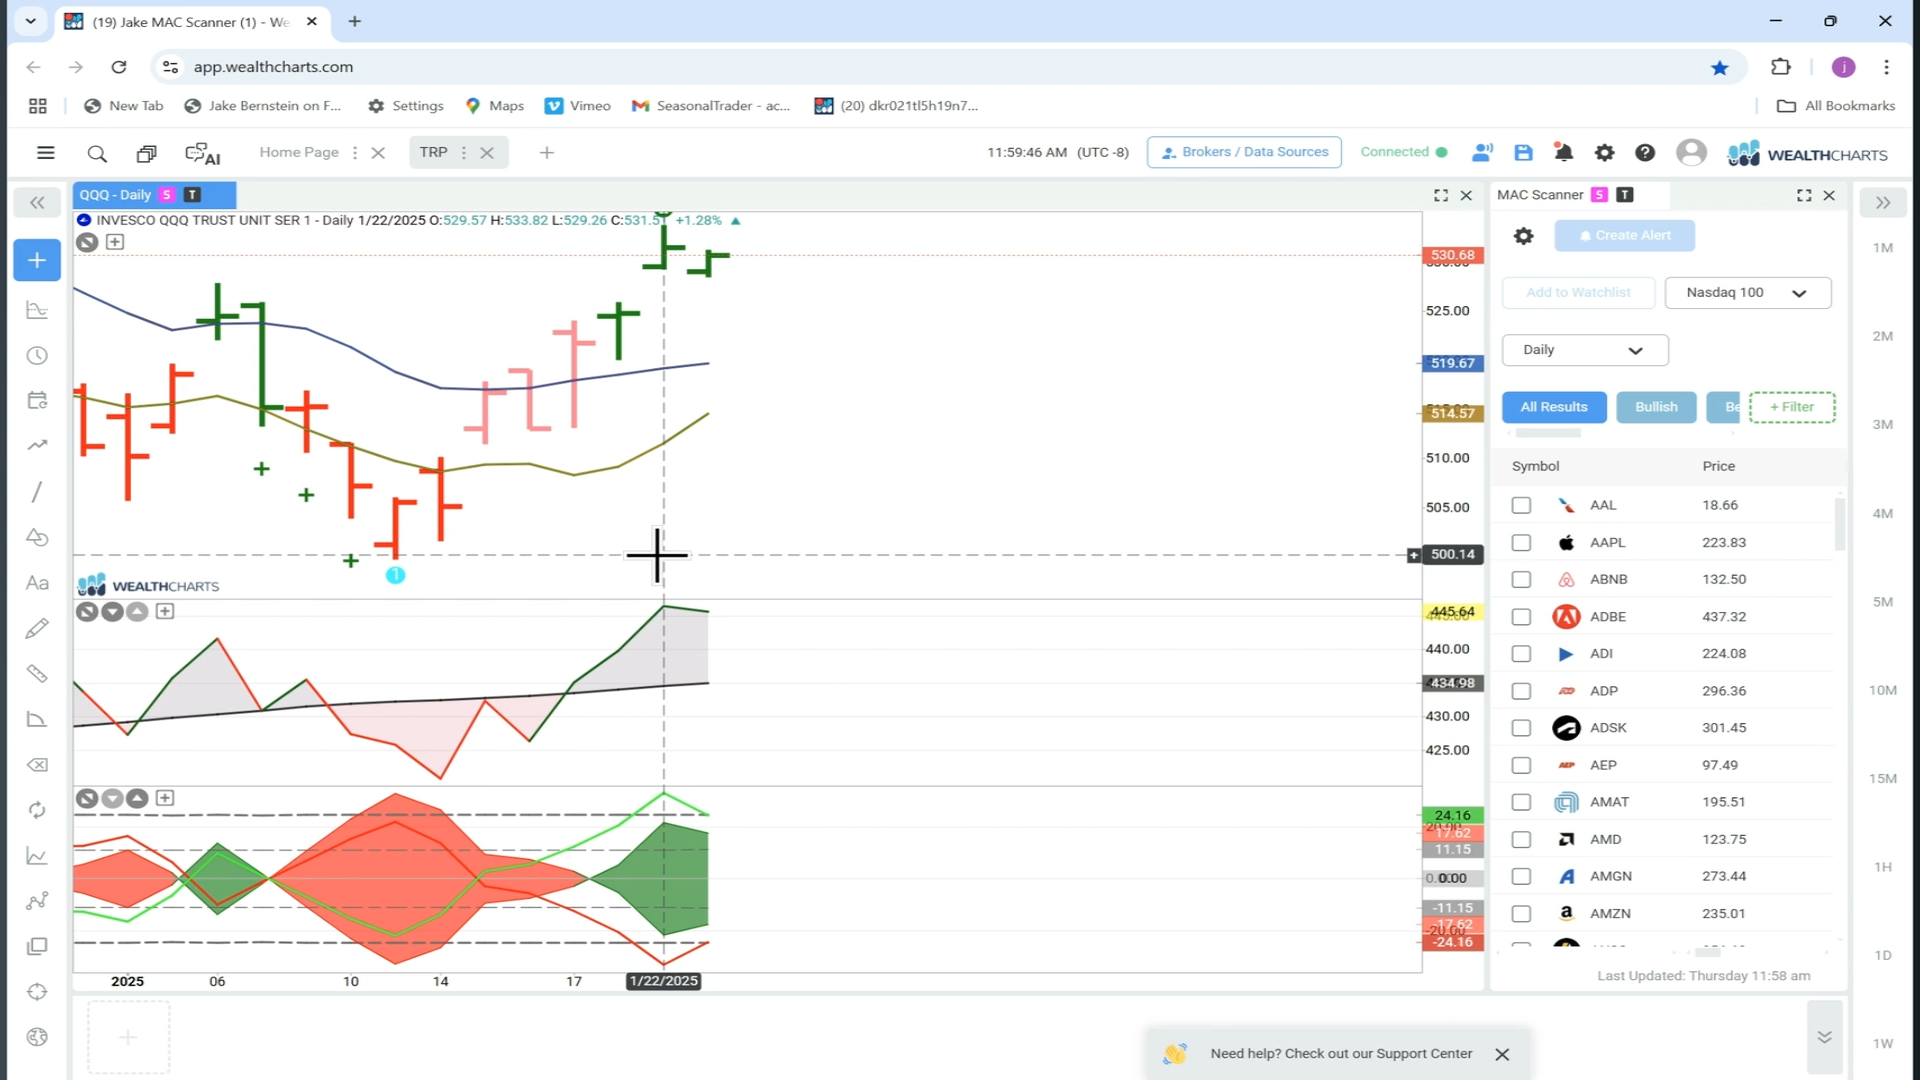Open the Daily timeframe dropdown
Screen dimensions: 1920x1080
tap(1585, 350)
